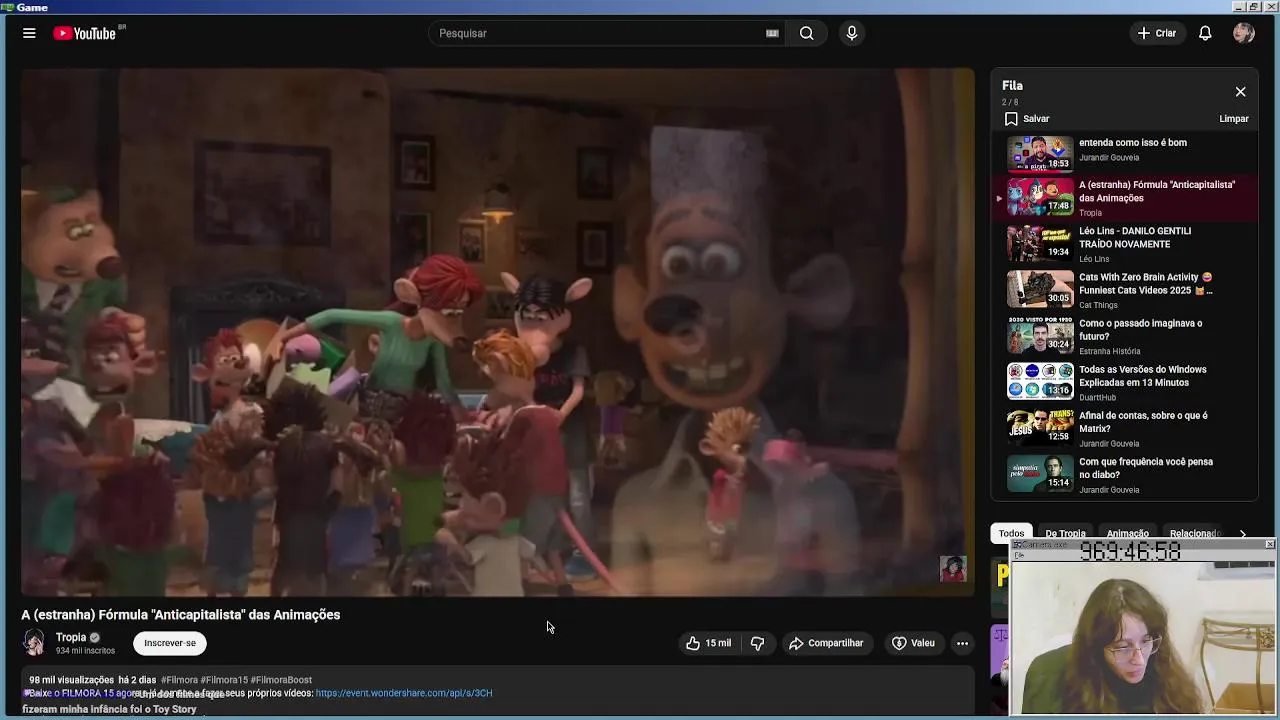Select the Animação filter chip
Screen dimensions: 1280x720
click(1127, 533)
